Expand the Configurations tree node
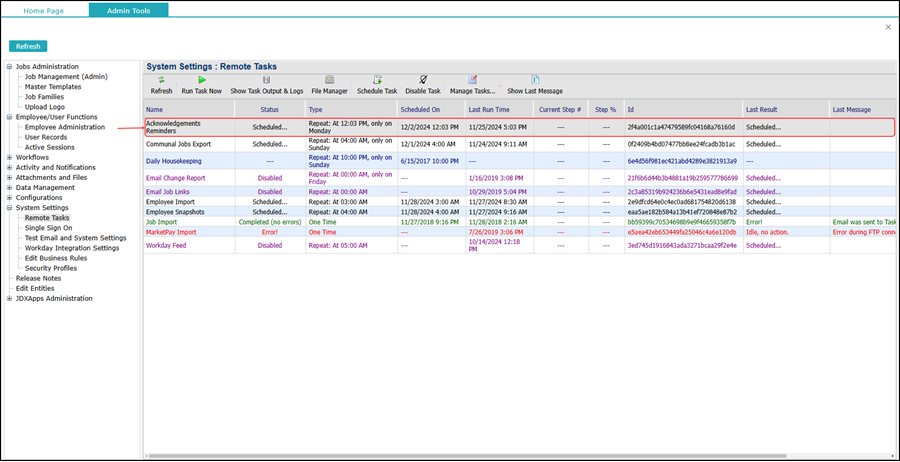Screen dimensions: 900x462 [x=10, y=197]
